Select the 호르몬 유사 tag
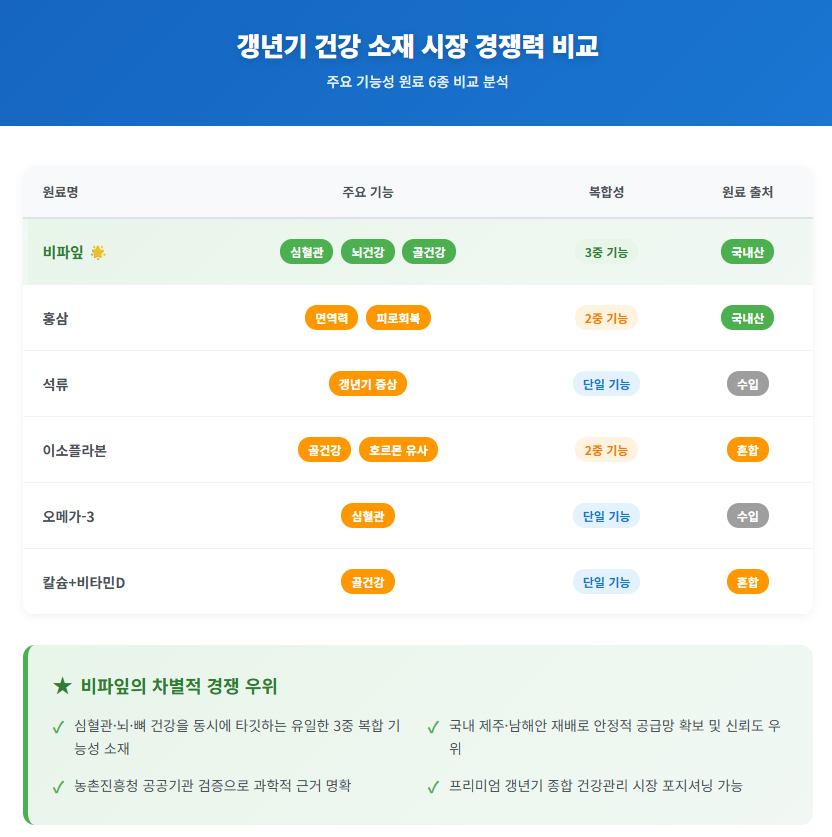The height and width of the screenshot is (837, 832). pyautogui.click(x=398, y=450)
